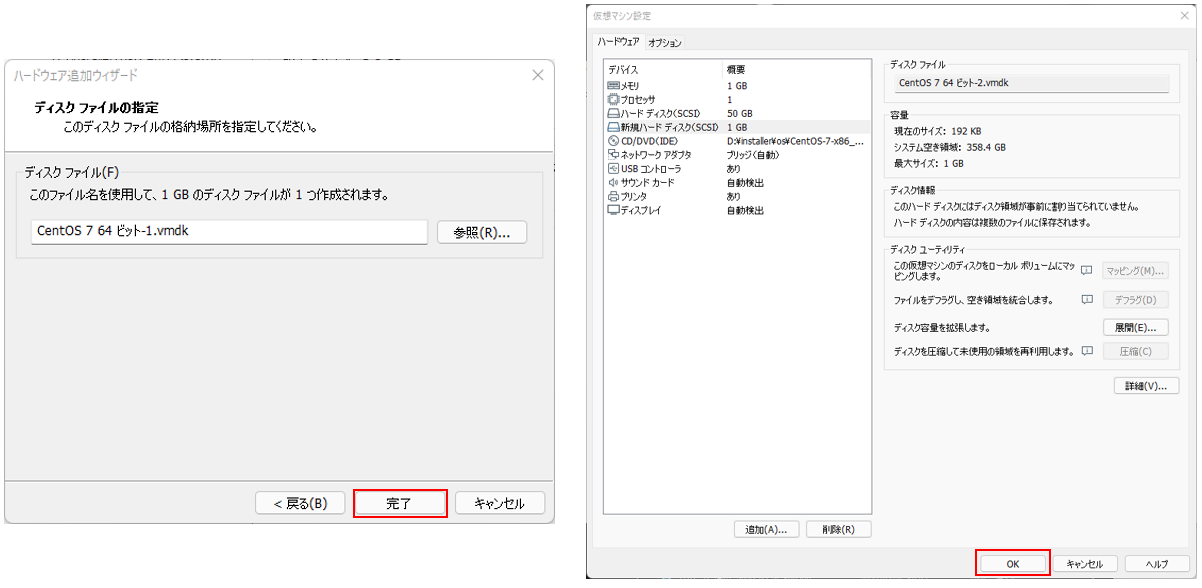Click 完了 in the hardware wizard
Viewport: 1202px width, 588px height.
[400, 503]
